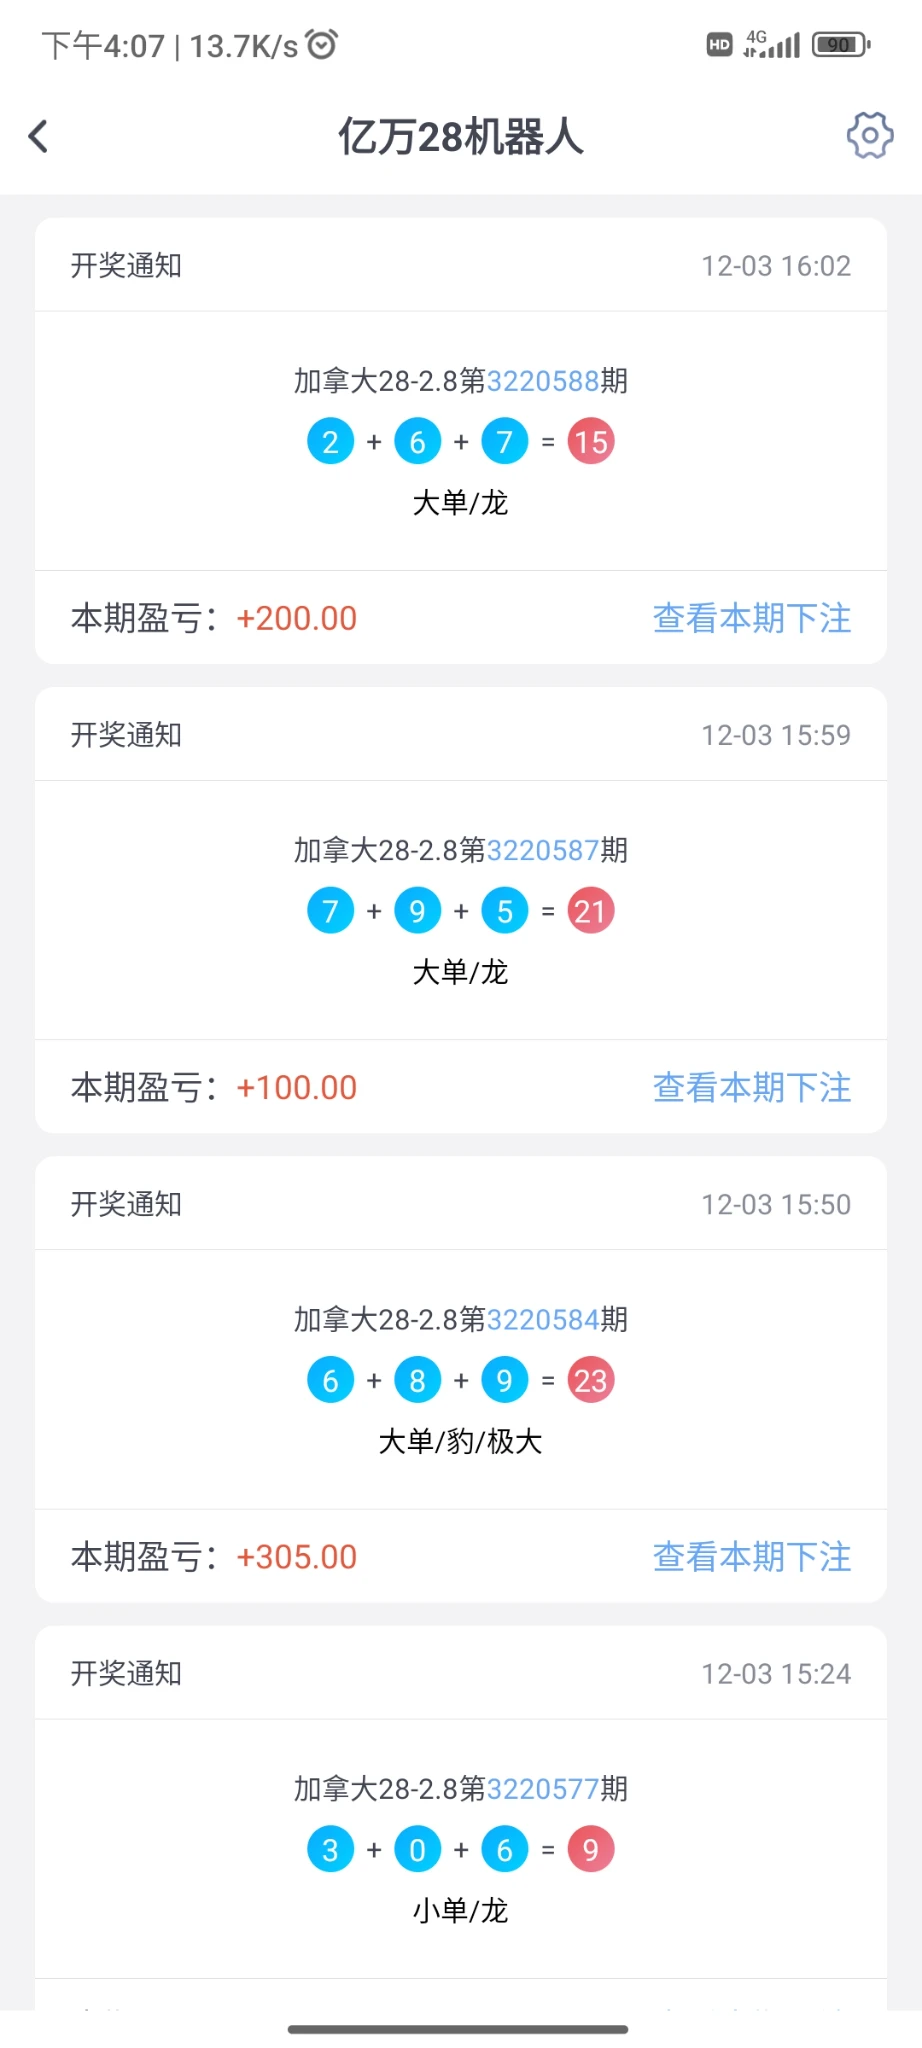This screenshot has width=922, height=2048.
Task: Open issue number 3220577 link
Action: click(x=543, y=1789)
